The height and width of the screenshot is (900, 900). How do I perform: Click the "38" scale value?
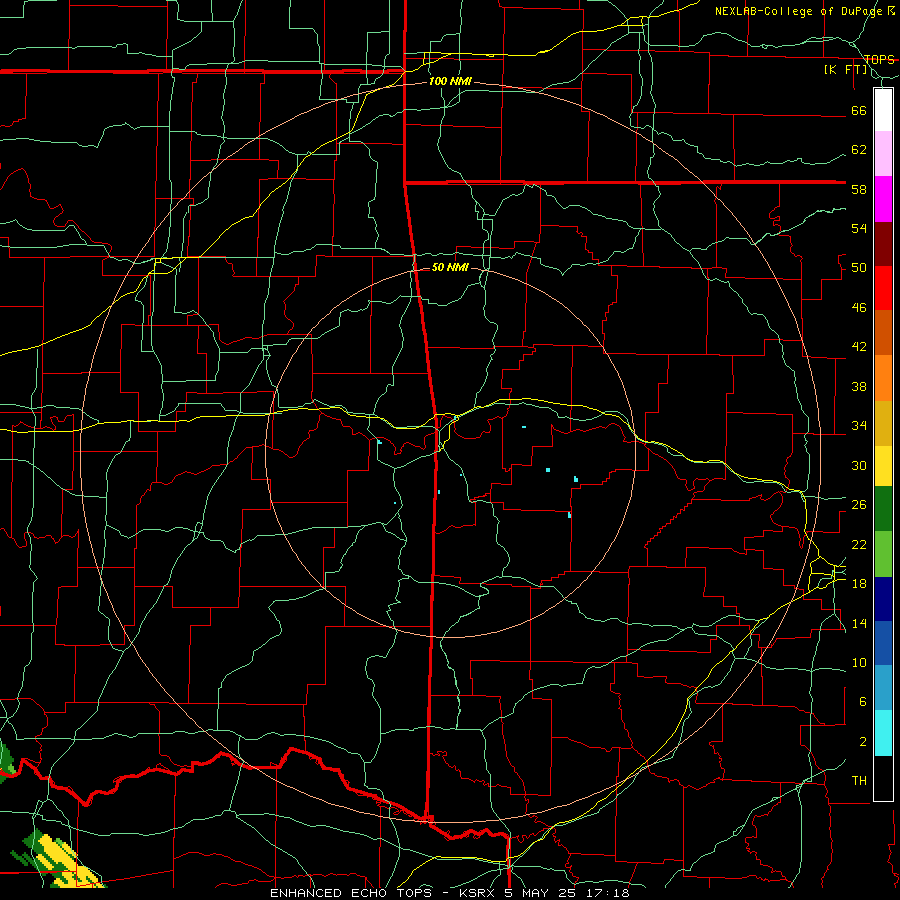pyautogui.click(x=859, y=387)
